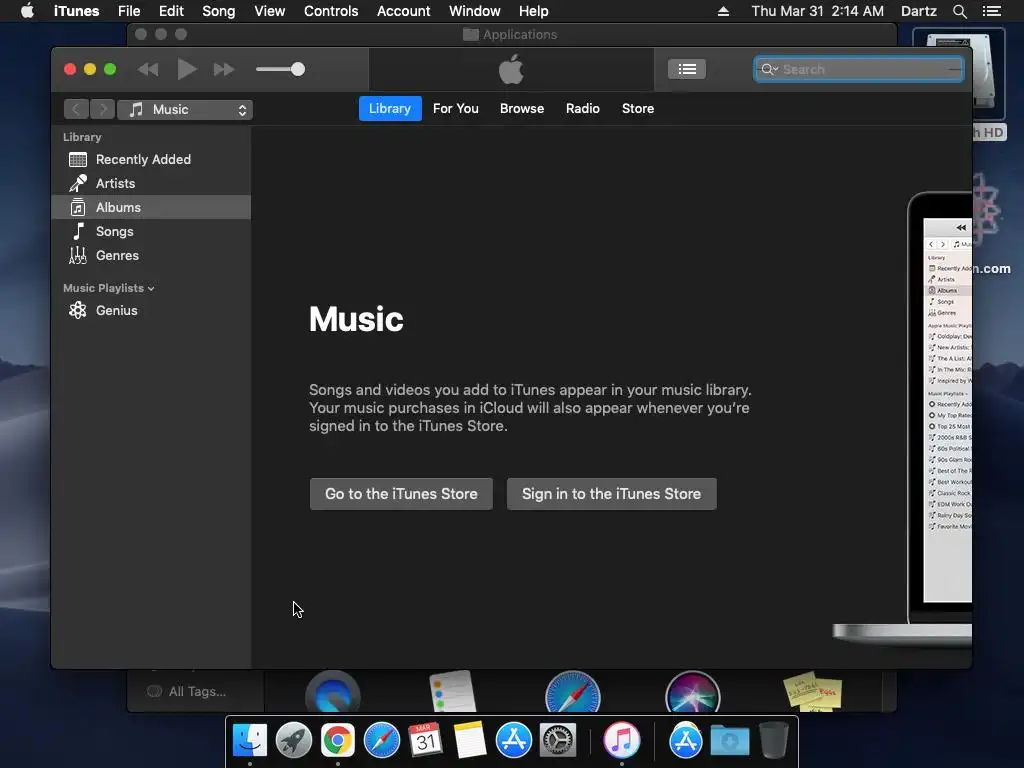Click the Safari app in the Finder window

click(x=573, y=691)
